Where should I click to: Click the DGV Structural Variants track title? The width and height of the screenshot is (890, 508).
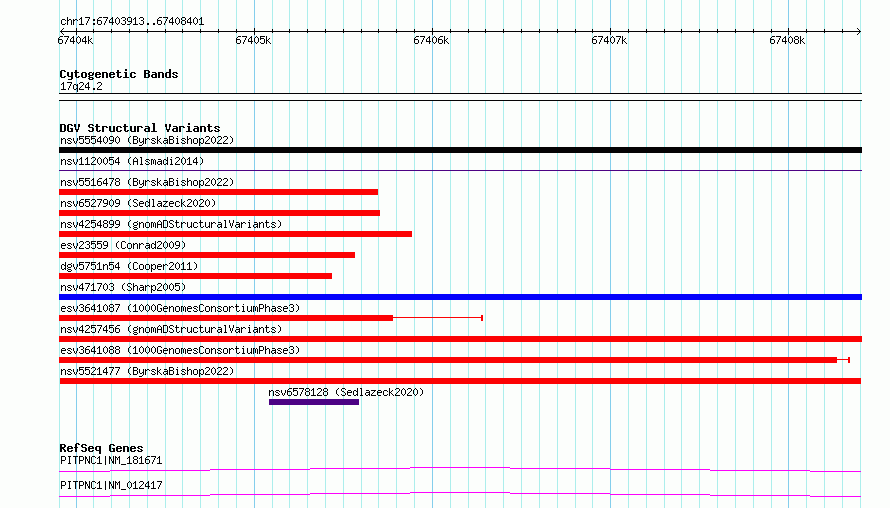[x=140, y=128]
